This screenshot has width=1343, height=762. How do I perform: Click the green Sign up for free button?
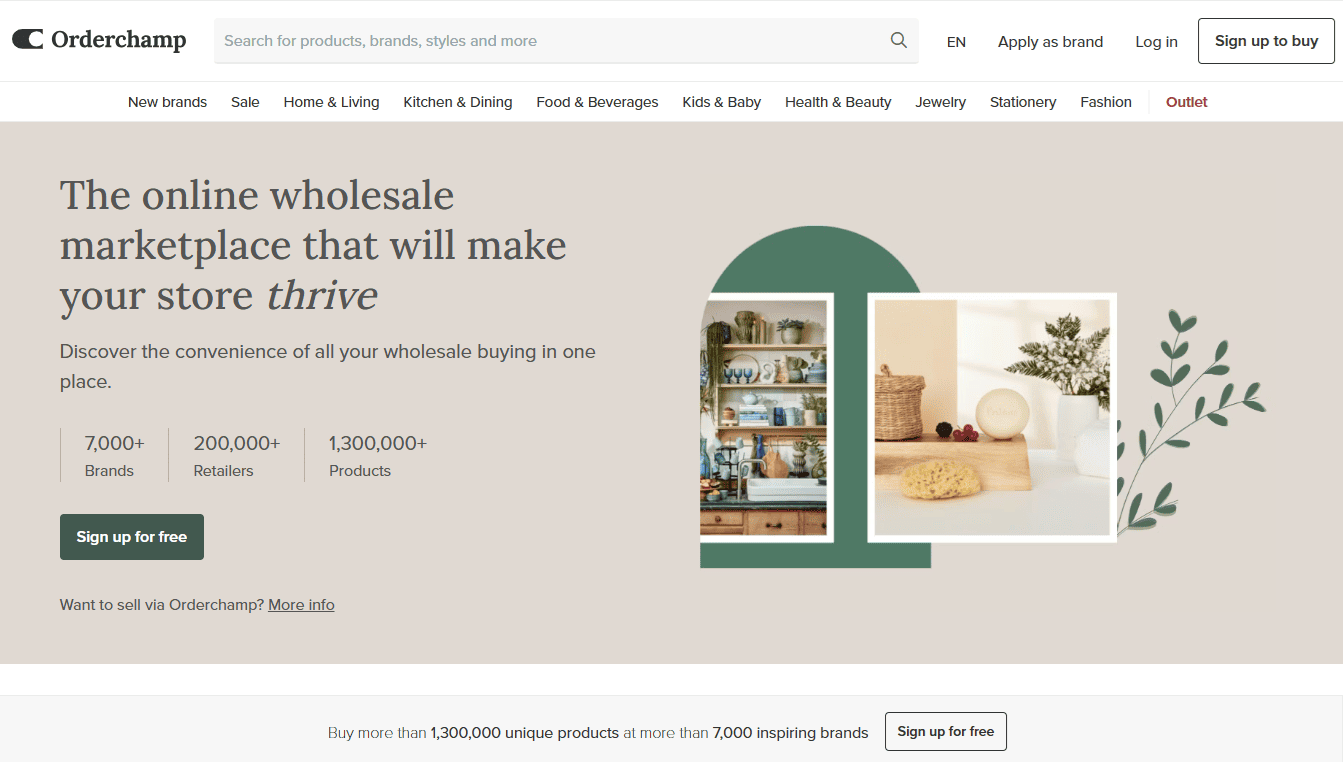(132, 537)
